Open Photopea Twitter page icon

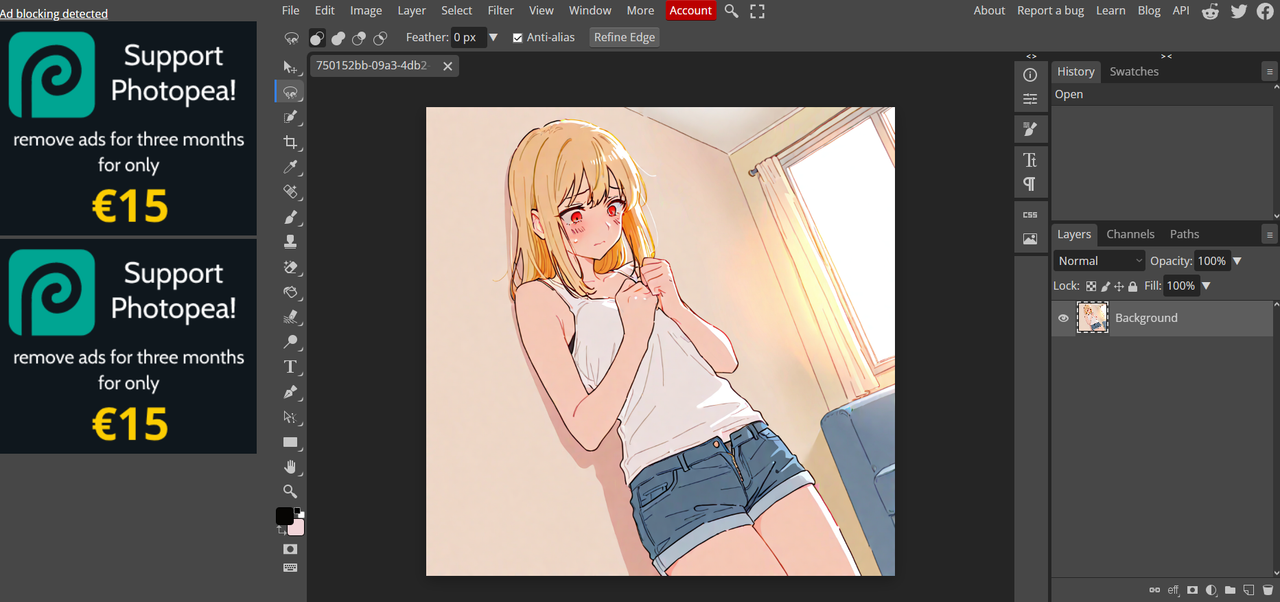coord(1239,11)
